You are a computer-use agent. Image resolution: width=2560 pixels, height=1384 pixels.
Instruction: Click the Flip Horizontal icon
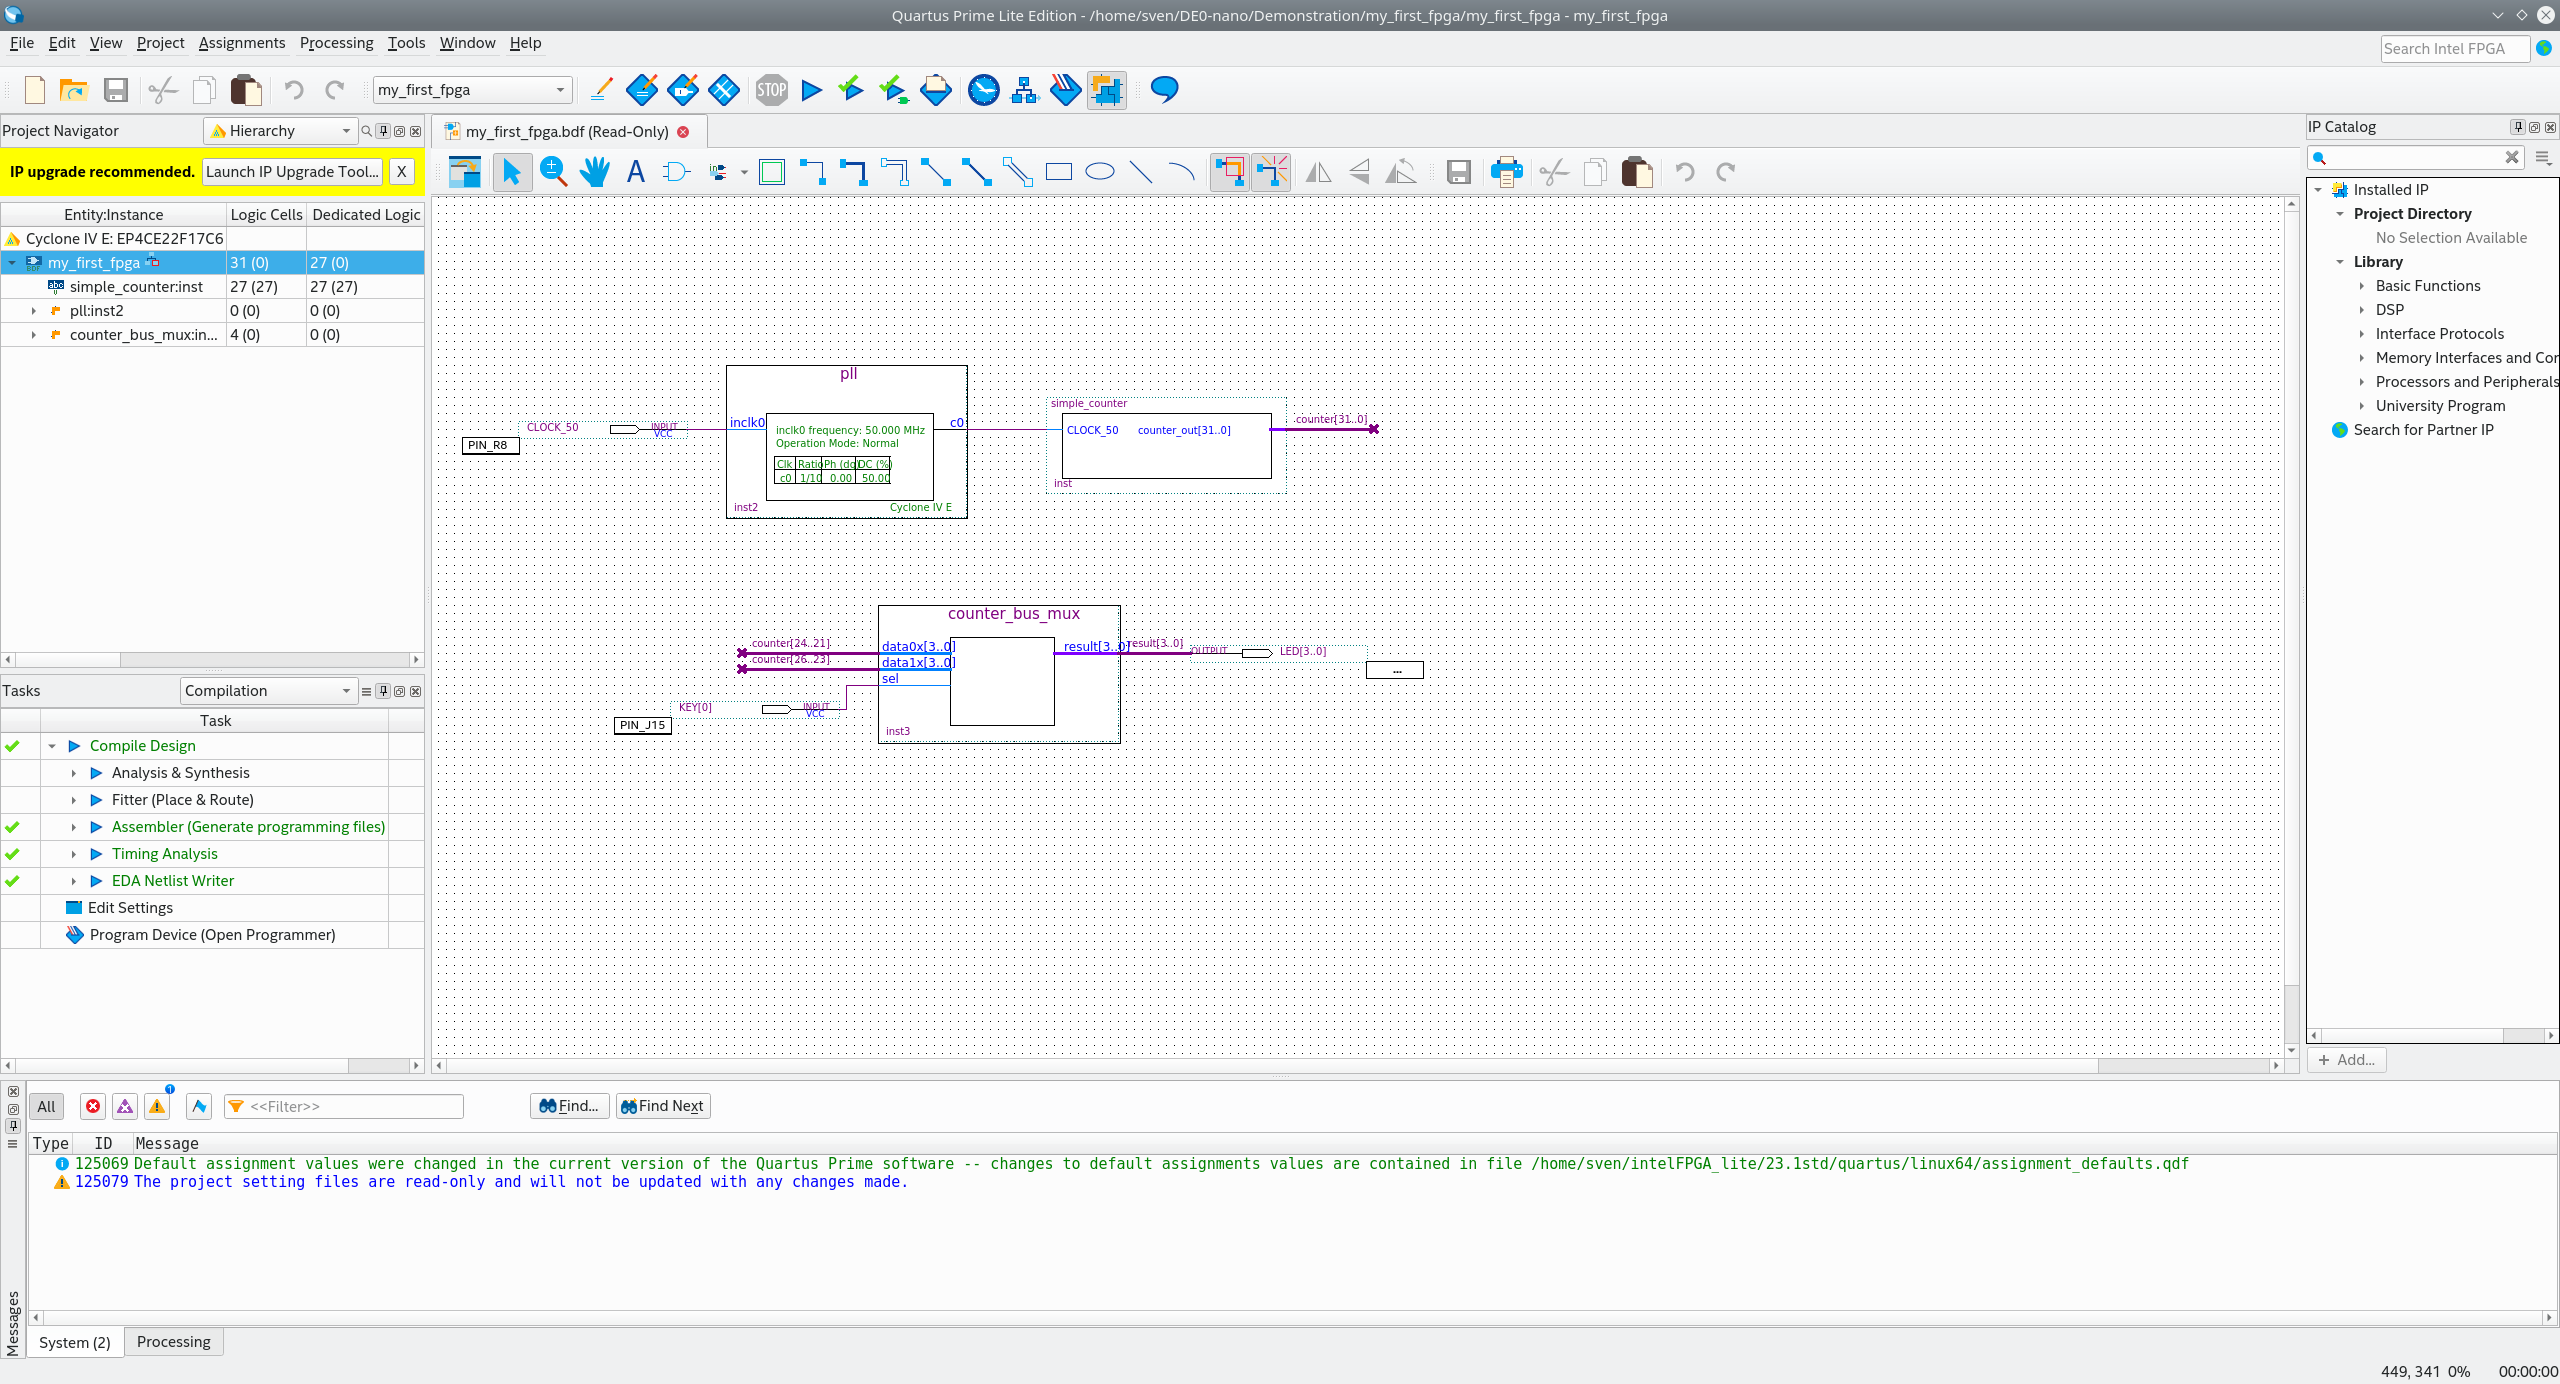(x=1319, y=172)
